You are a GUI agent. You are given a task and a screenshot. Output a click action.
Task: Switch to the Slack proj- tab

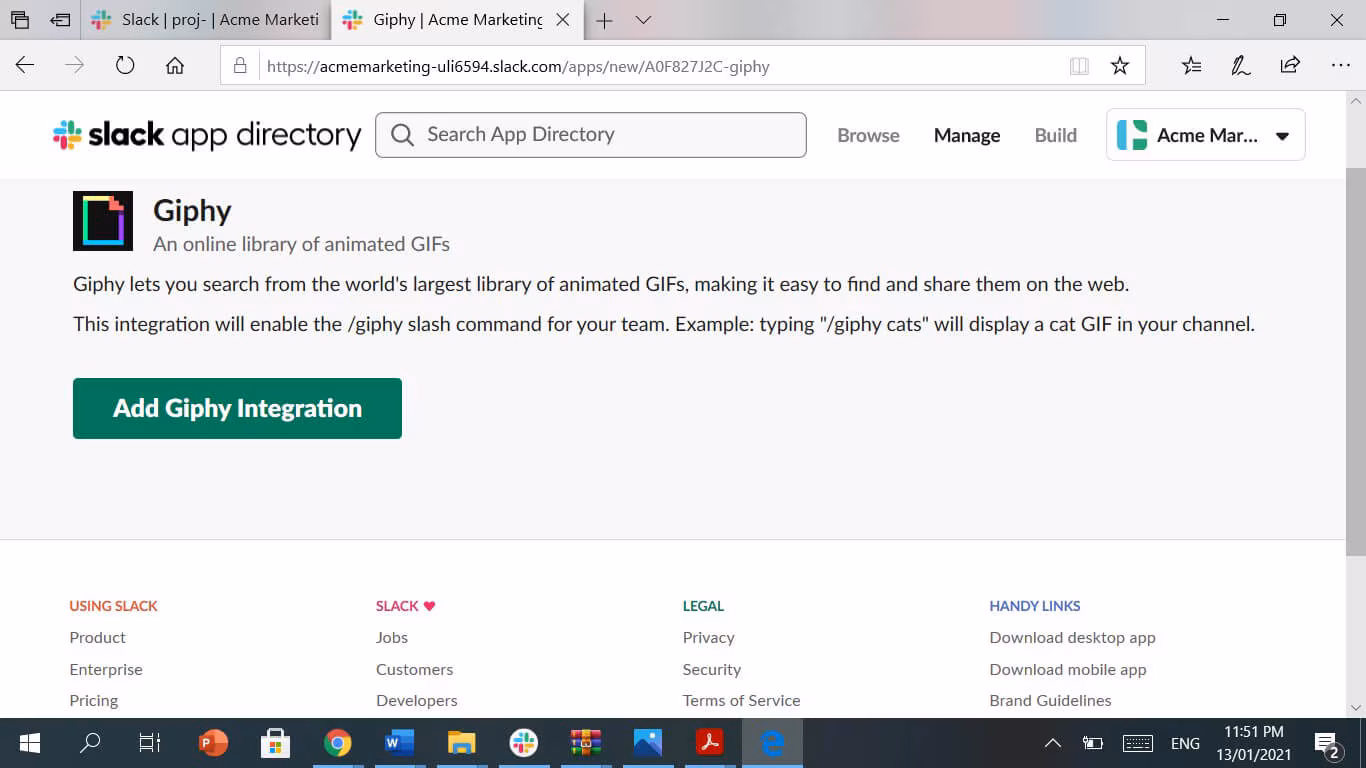[x=205, y=20]
